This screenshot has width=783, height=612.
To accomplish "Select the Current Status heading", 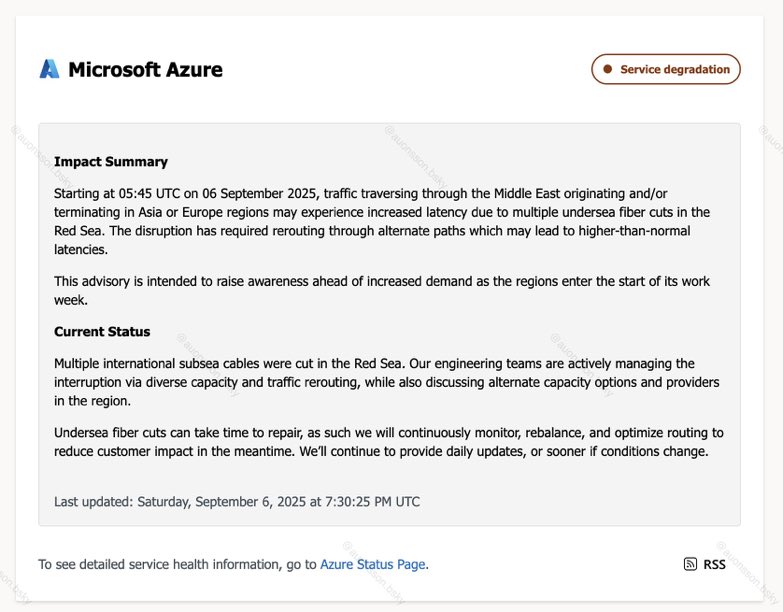I will [102, 332].
